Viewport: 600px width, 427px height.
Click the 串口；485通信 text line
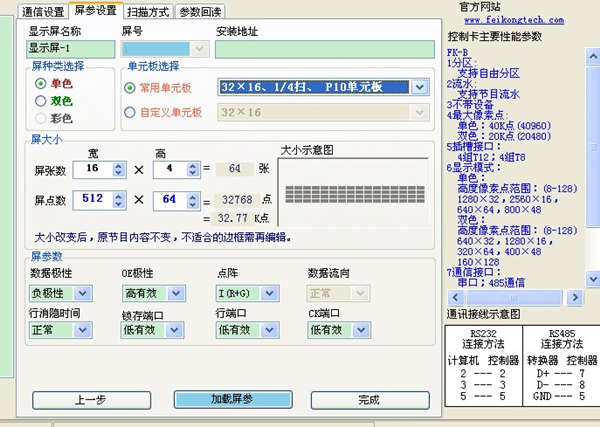[x=491, y=283]
